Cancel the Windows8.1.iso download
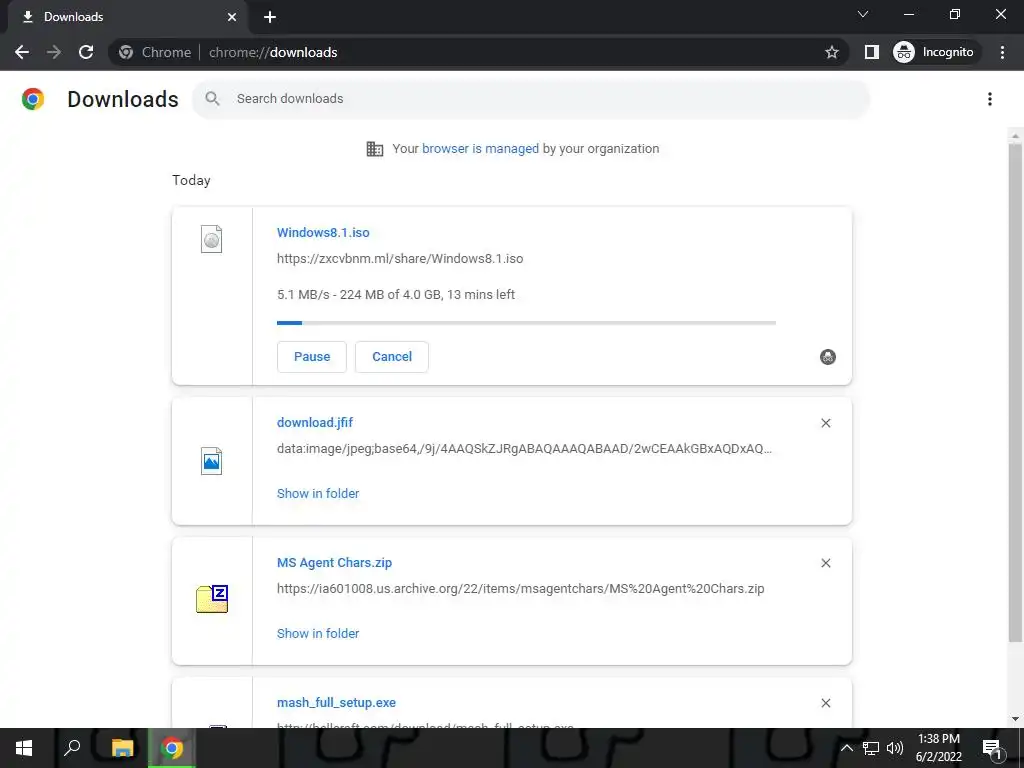The image size is (1024, 768). point(392,357)
